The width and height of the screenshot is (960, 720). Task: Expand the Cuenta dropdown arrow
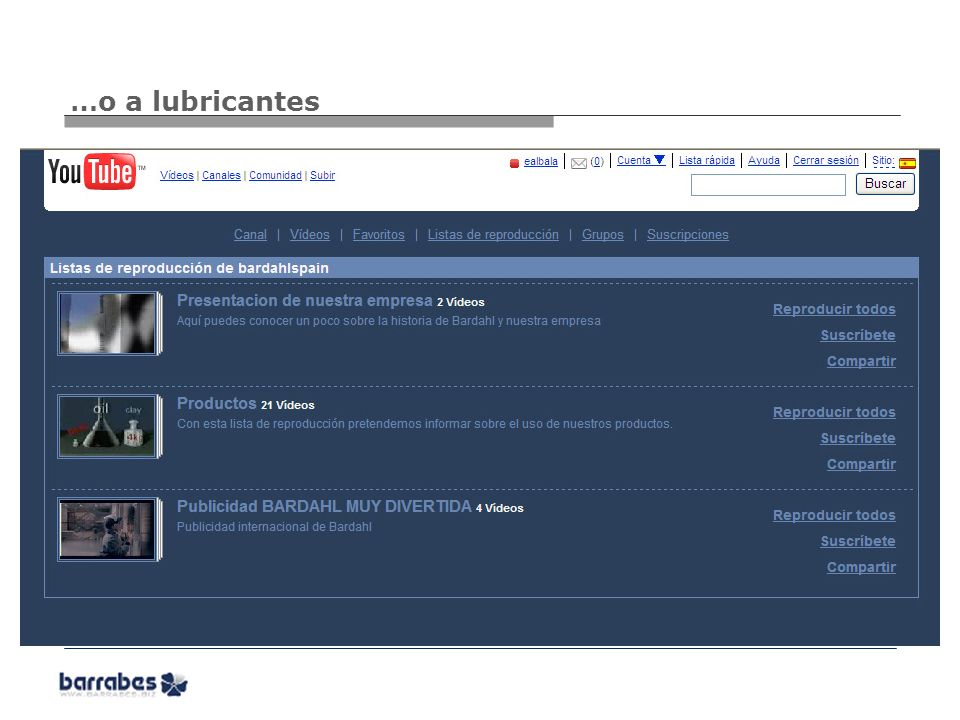[x=659, y=160]
